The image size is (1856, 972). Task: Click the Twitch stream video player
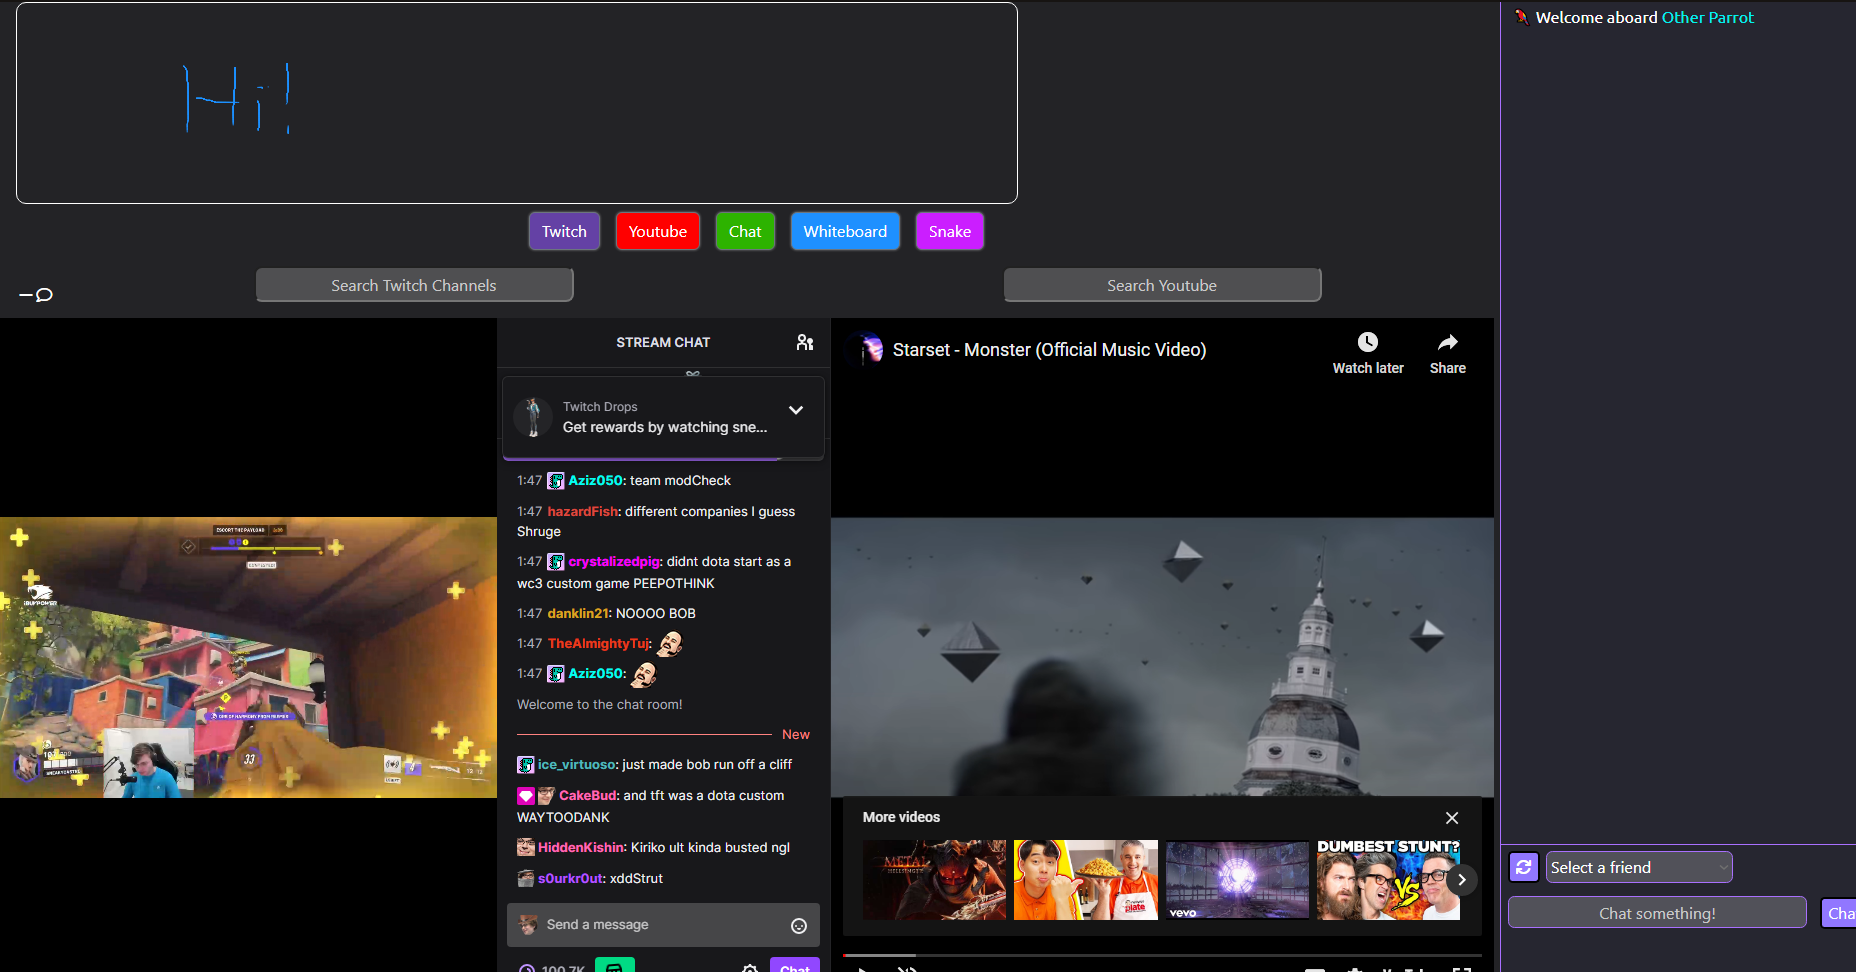pos(248,657)
